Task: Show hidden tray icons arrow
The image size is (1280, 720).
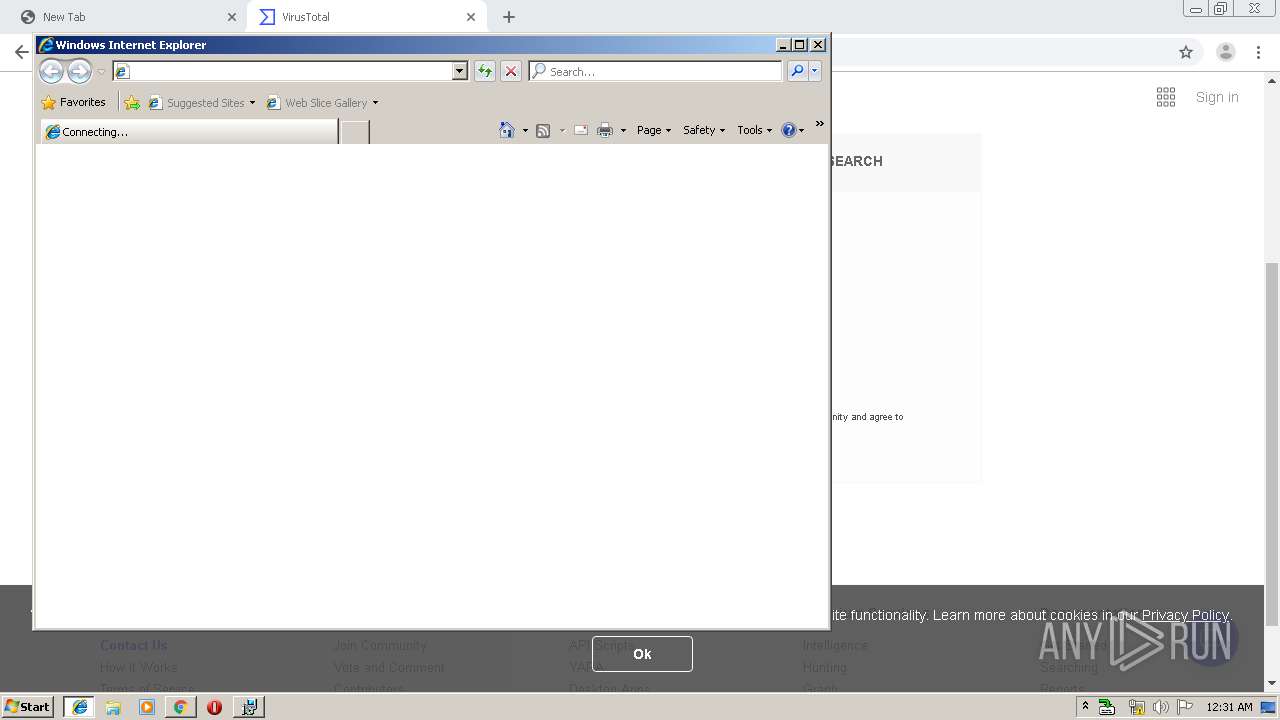Action: click(1085, 706)
